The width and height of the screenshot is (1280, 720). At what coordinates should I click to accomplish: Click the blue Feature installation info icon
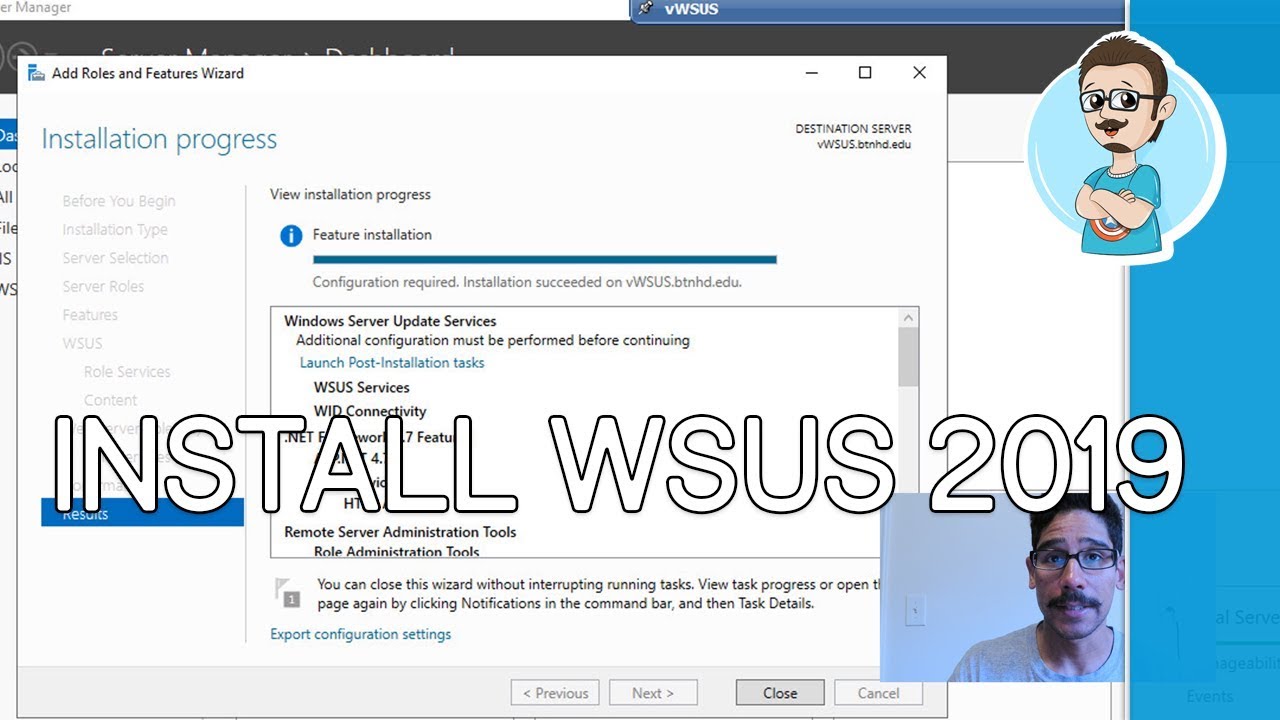click(x=291, y=236)
